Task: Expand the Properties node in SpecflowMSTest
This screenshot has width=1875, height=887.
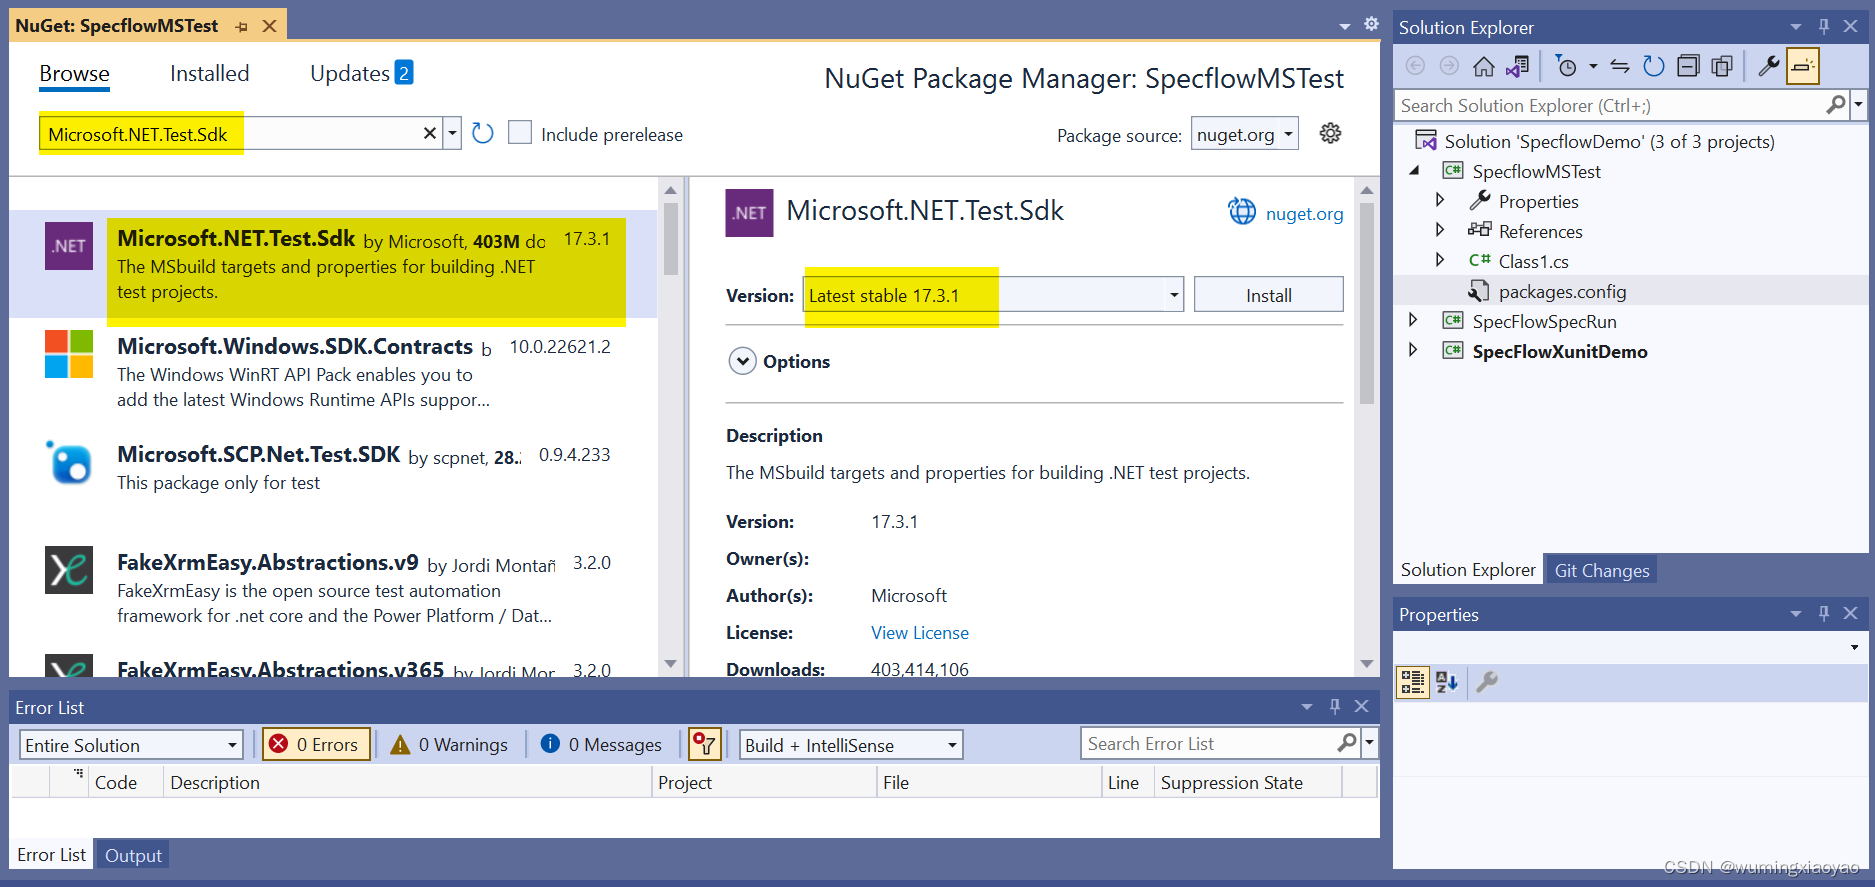Action: [x=1439, y=200]
